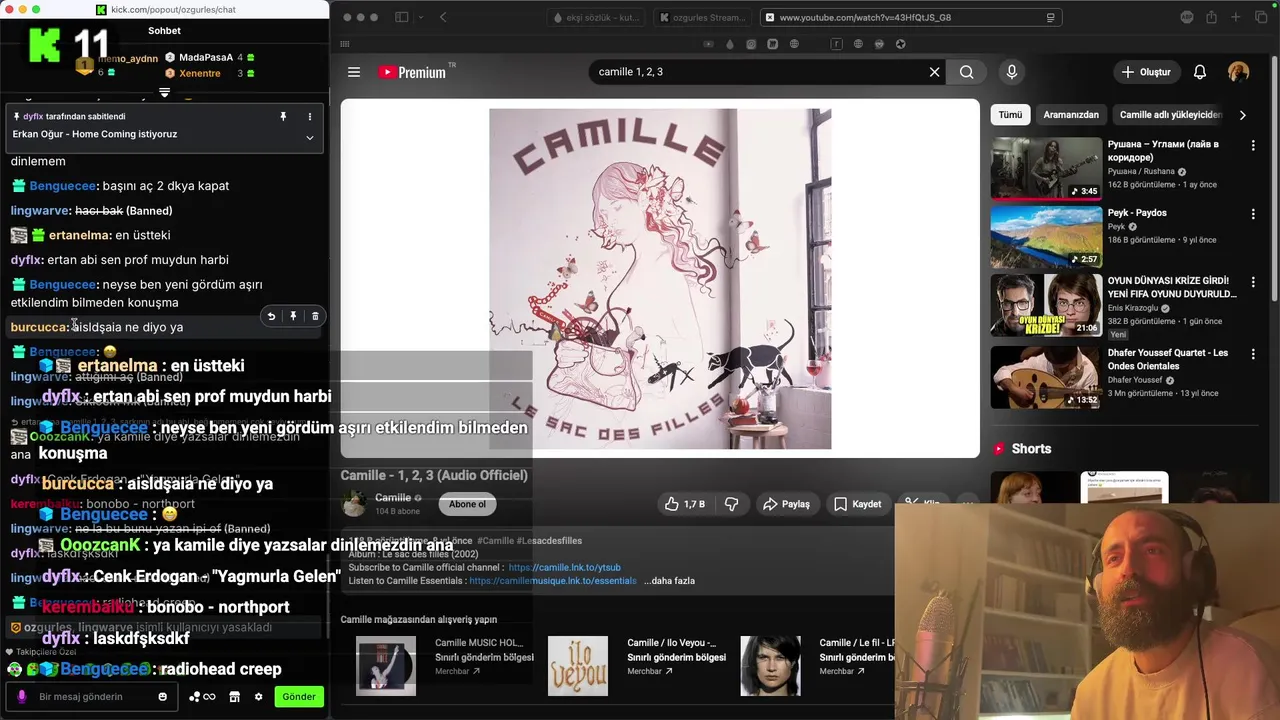The height and width of the screenshot is (720, 1280).
Task: Start voice search with microphone icon
Action: (1011, 72)
